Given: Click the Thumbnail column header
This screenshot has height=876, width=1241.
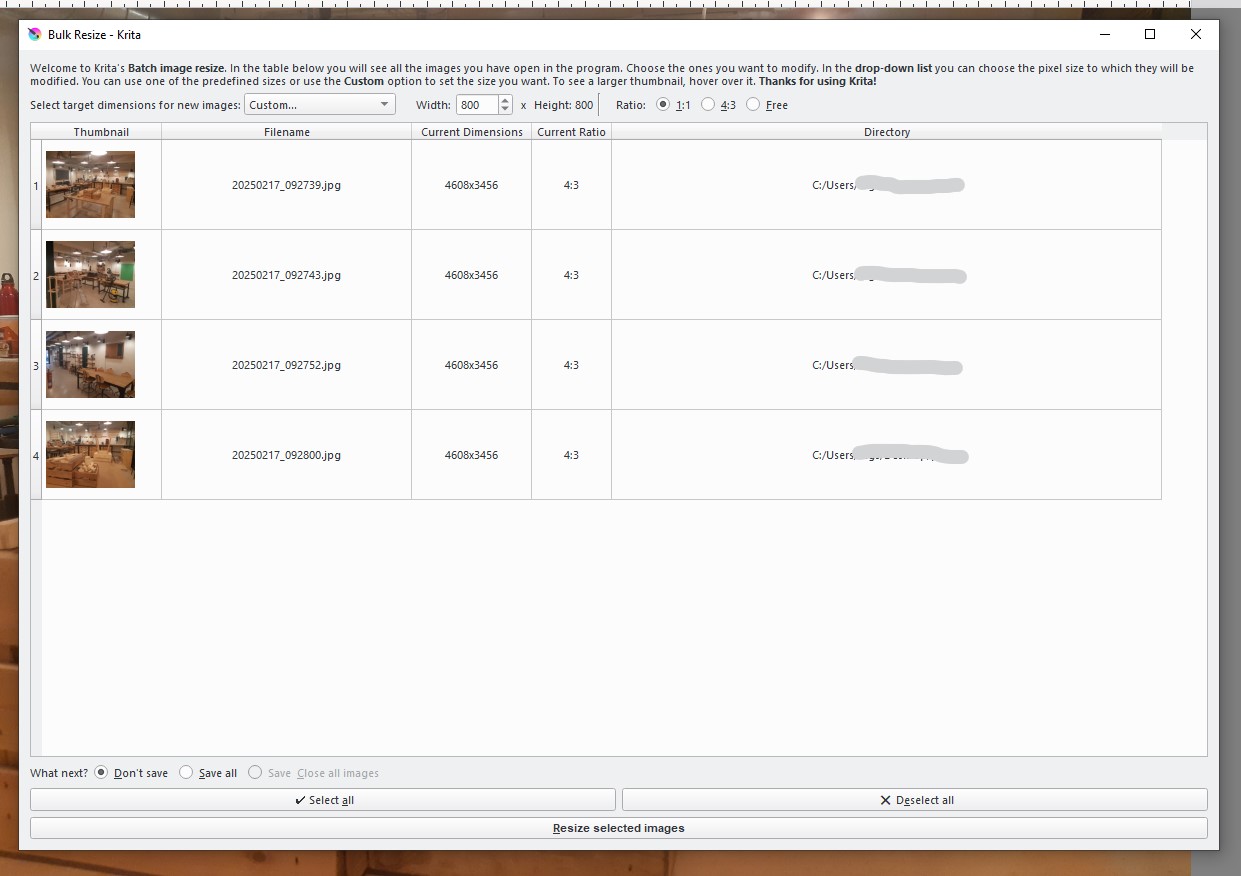Looking at the screenshot, I should [x=101, y=131].
